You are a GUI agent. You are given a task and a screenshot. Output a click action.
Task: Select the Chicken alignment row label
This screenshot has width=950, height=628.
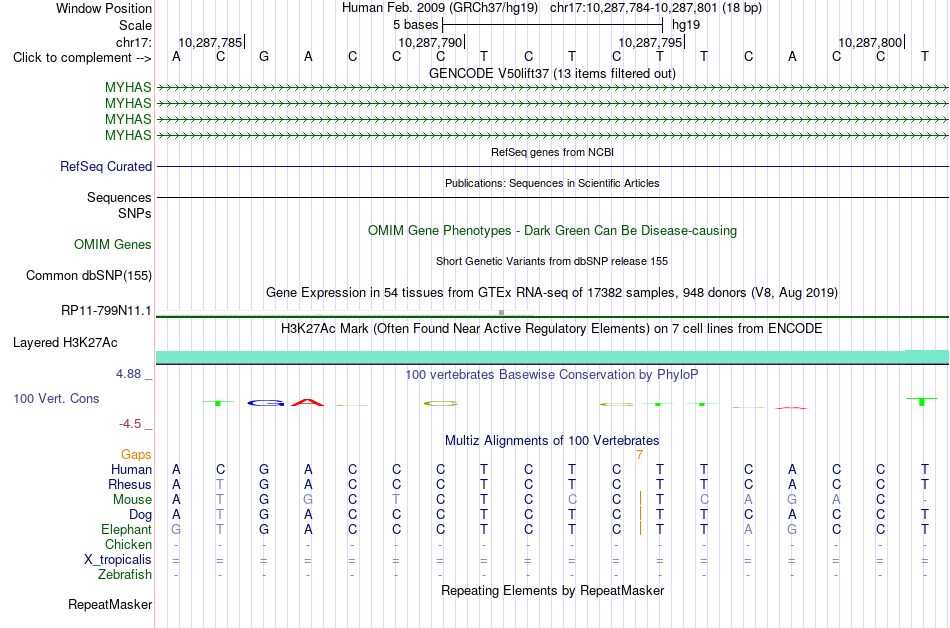coord(128,544)
